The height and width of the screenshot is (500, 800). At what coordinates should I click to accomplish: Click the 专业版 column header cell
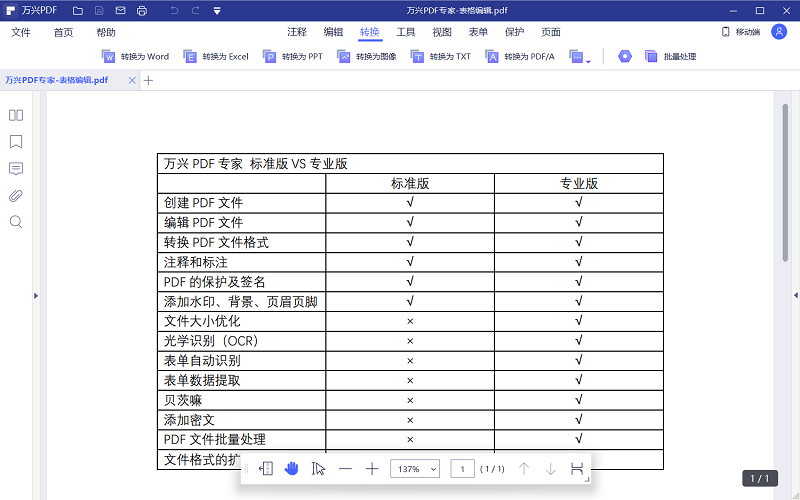tap(579, 183)
